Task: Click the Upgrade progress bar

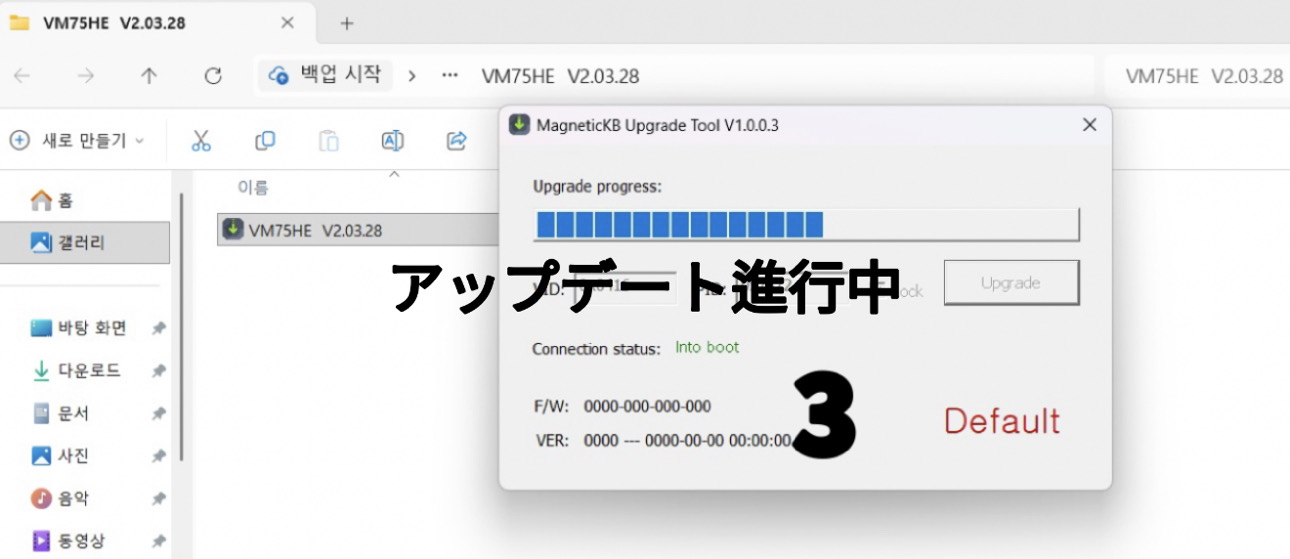Action: [x=806, y=224]
